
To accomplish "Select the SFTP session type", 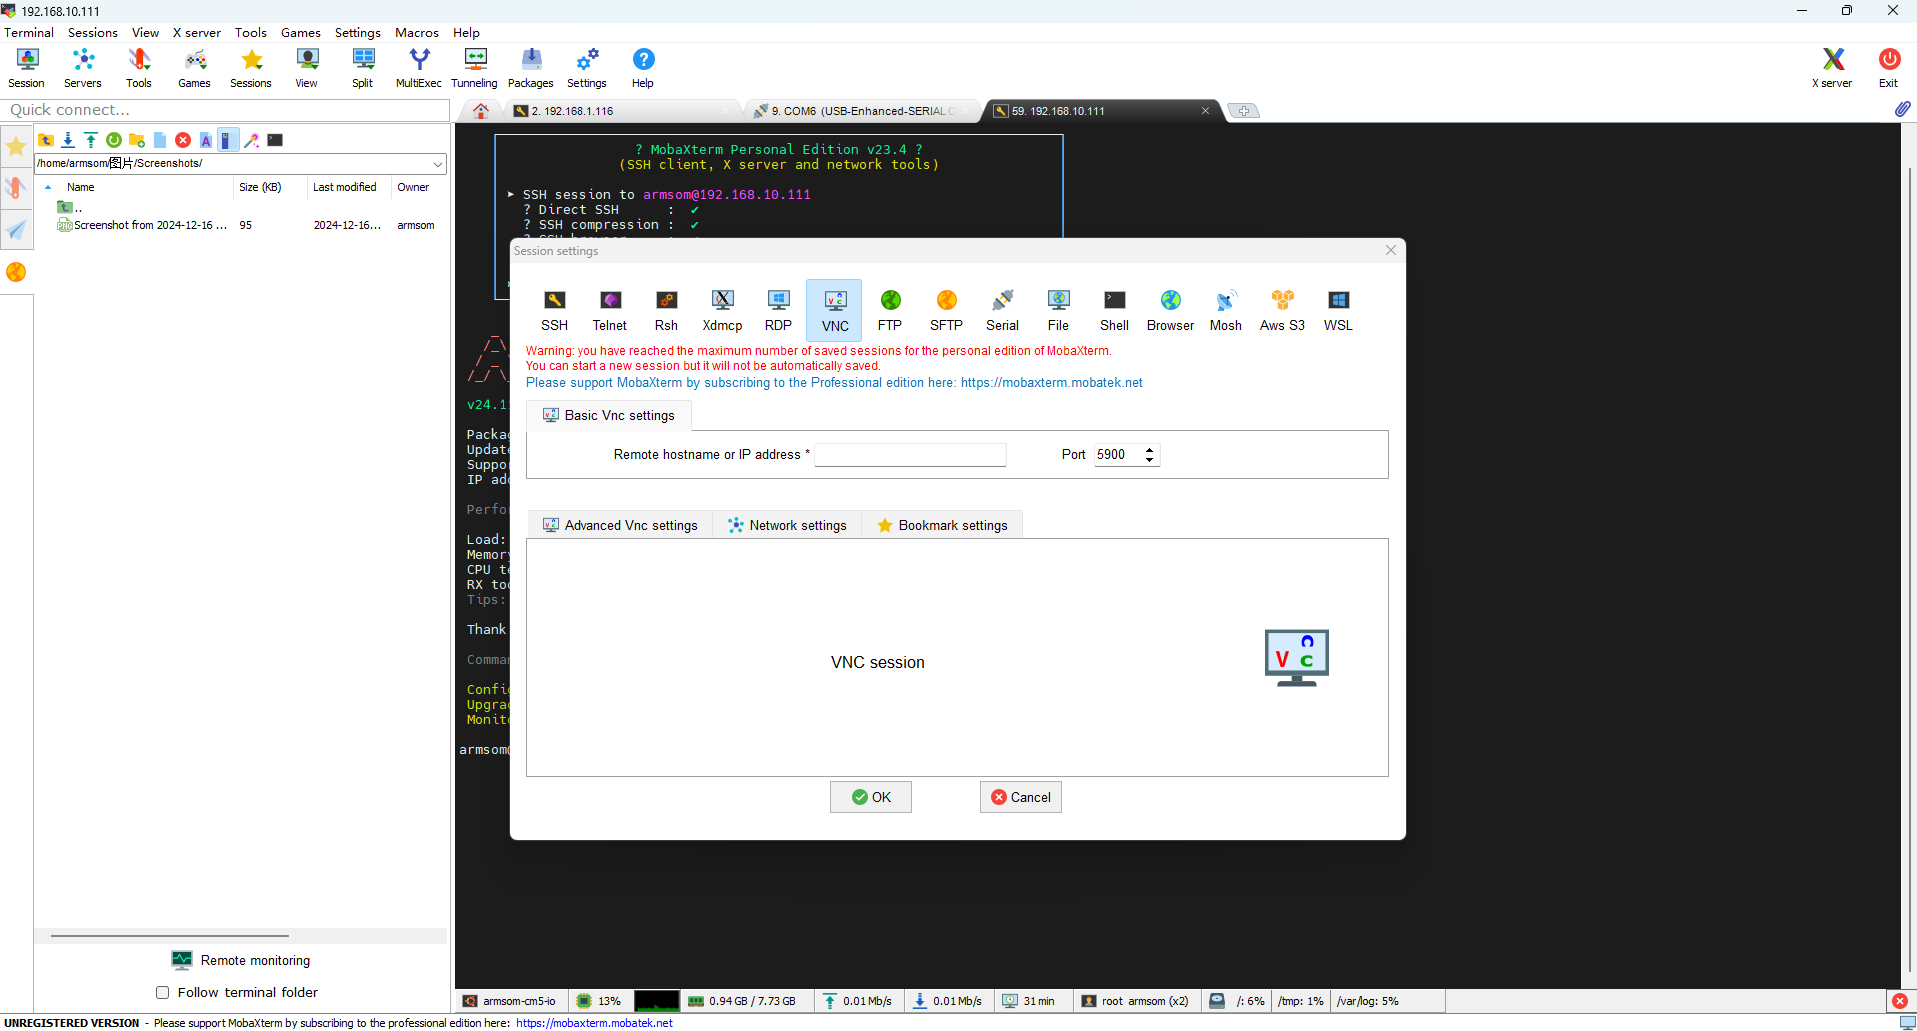I will 945,309.
